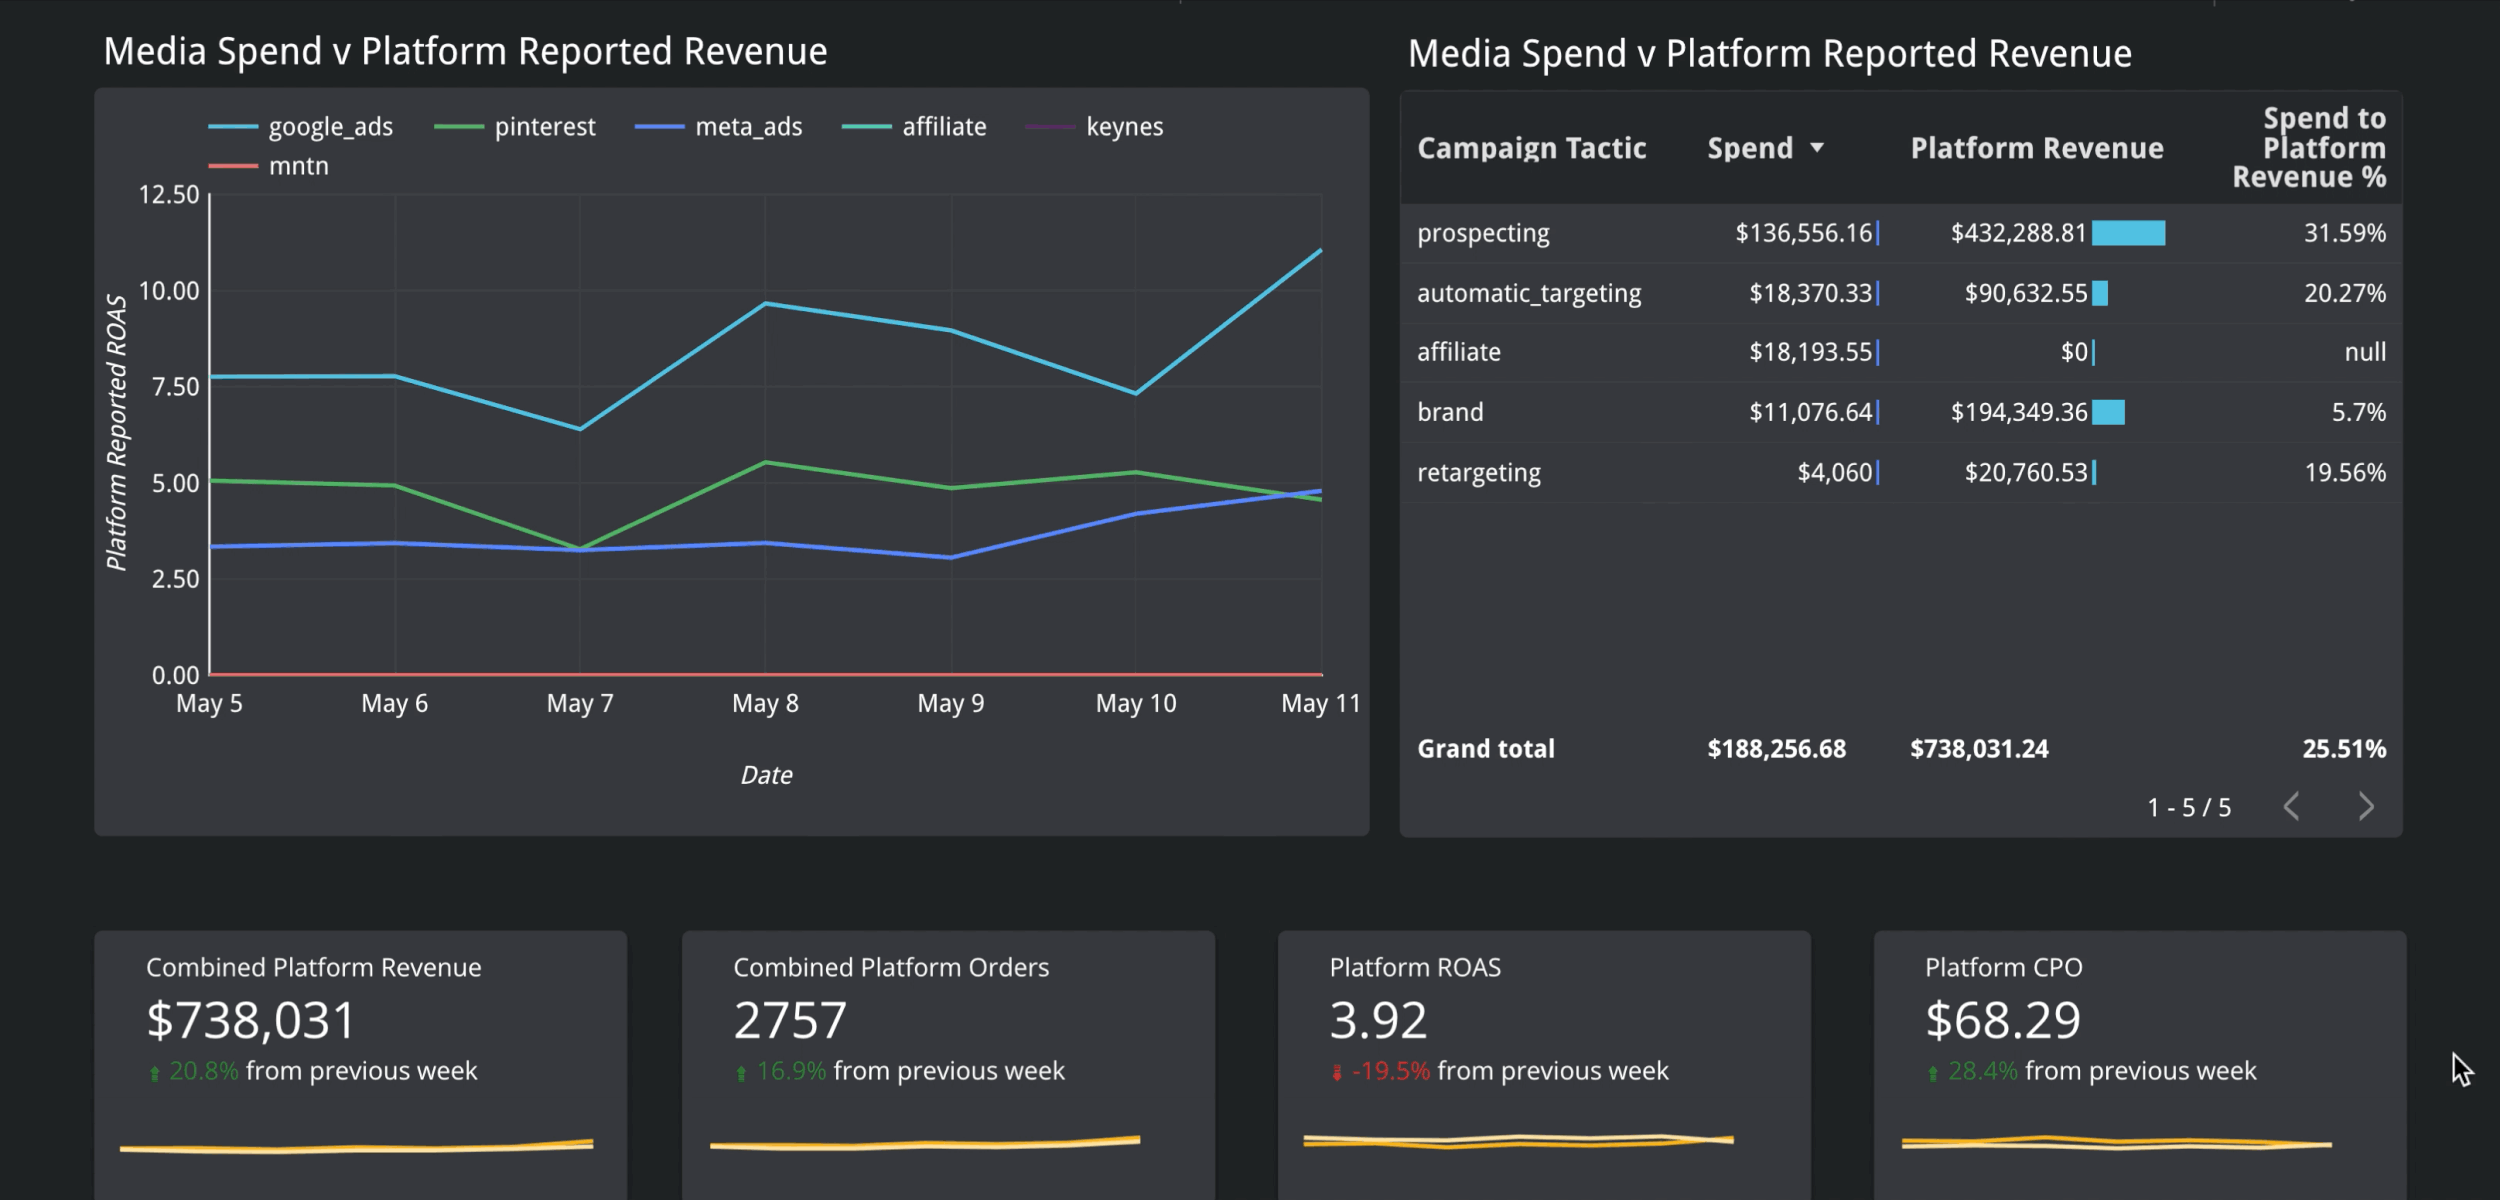This screenshot has width=2500, height=1200.
Task: Sort by Campaign Tactic header
Action: click(1532, 147)
